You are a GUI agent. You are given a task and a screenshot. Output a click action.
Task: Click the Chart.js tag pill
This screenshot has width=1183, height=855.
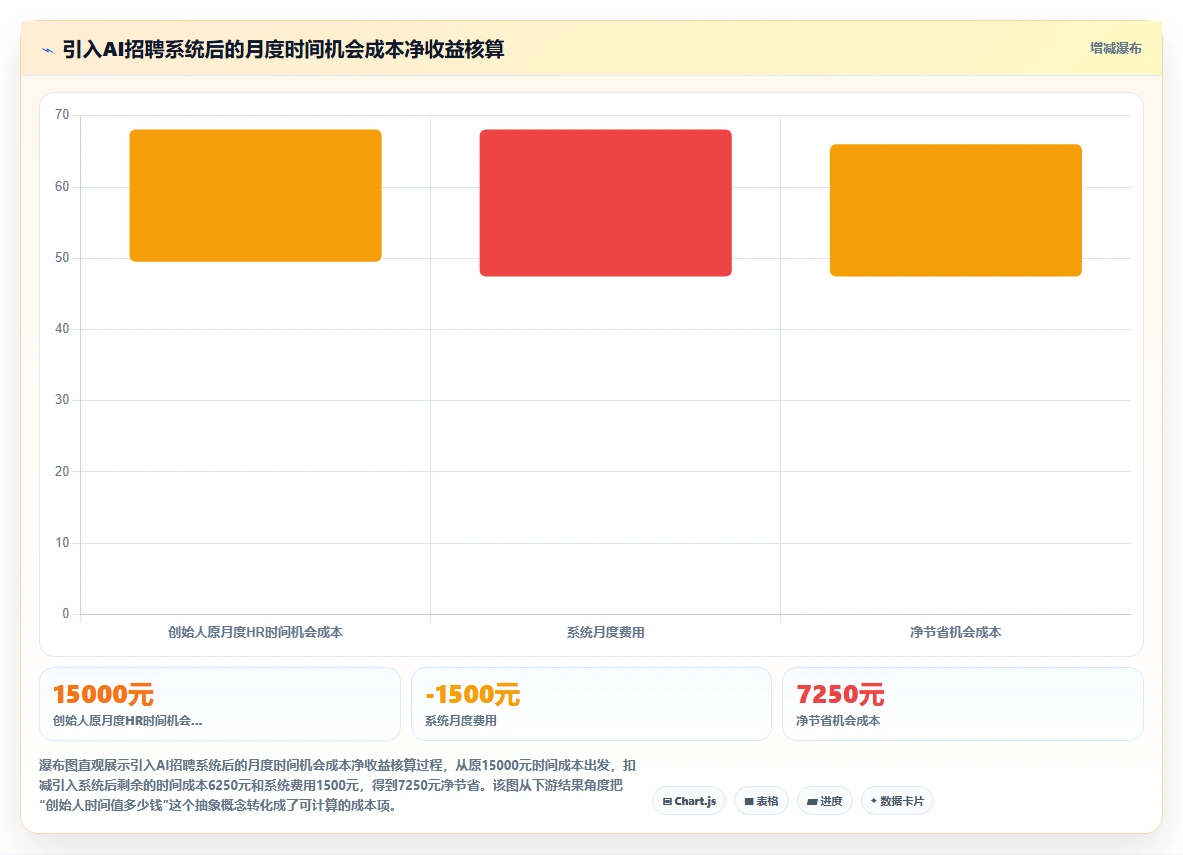click(689, 801)
